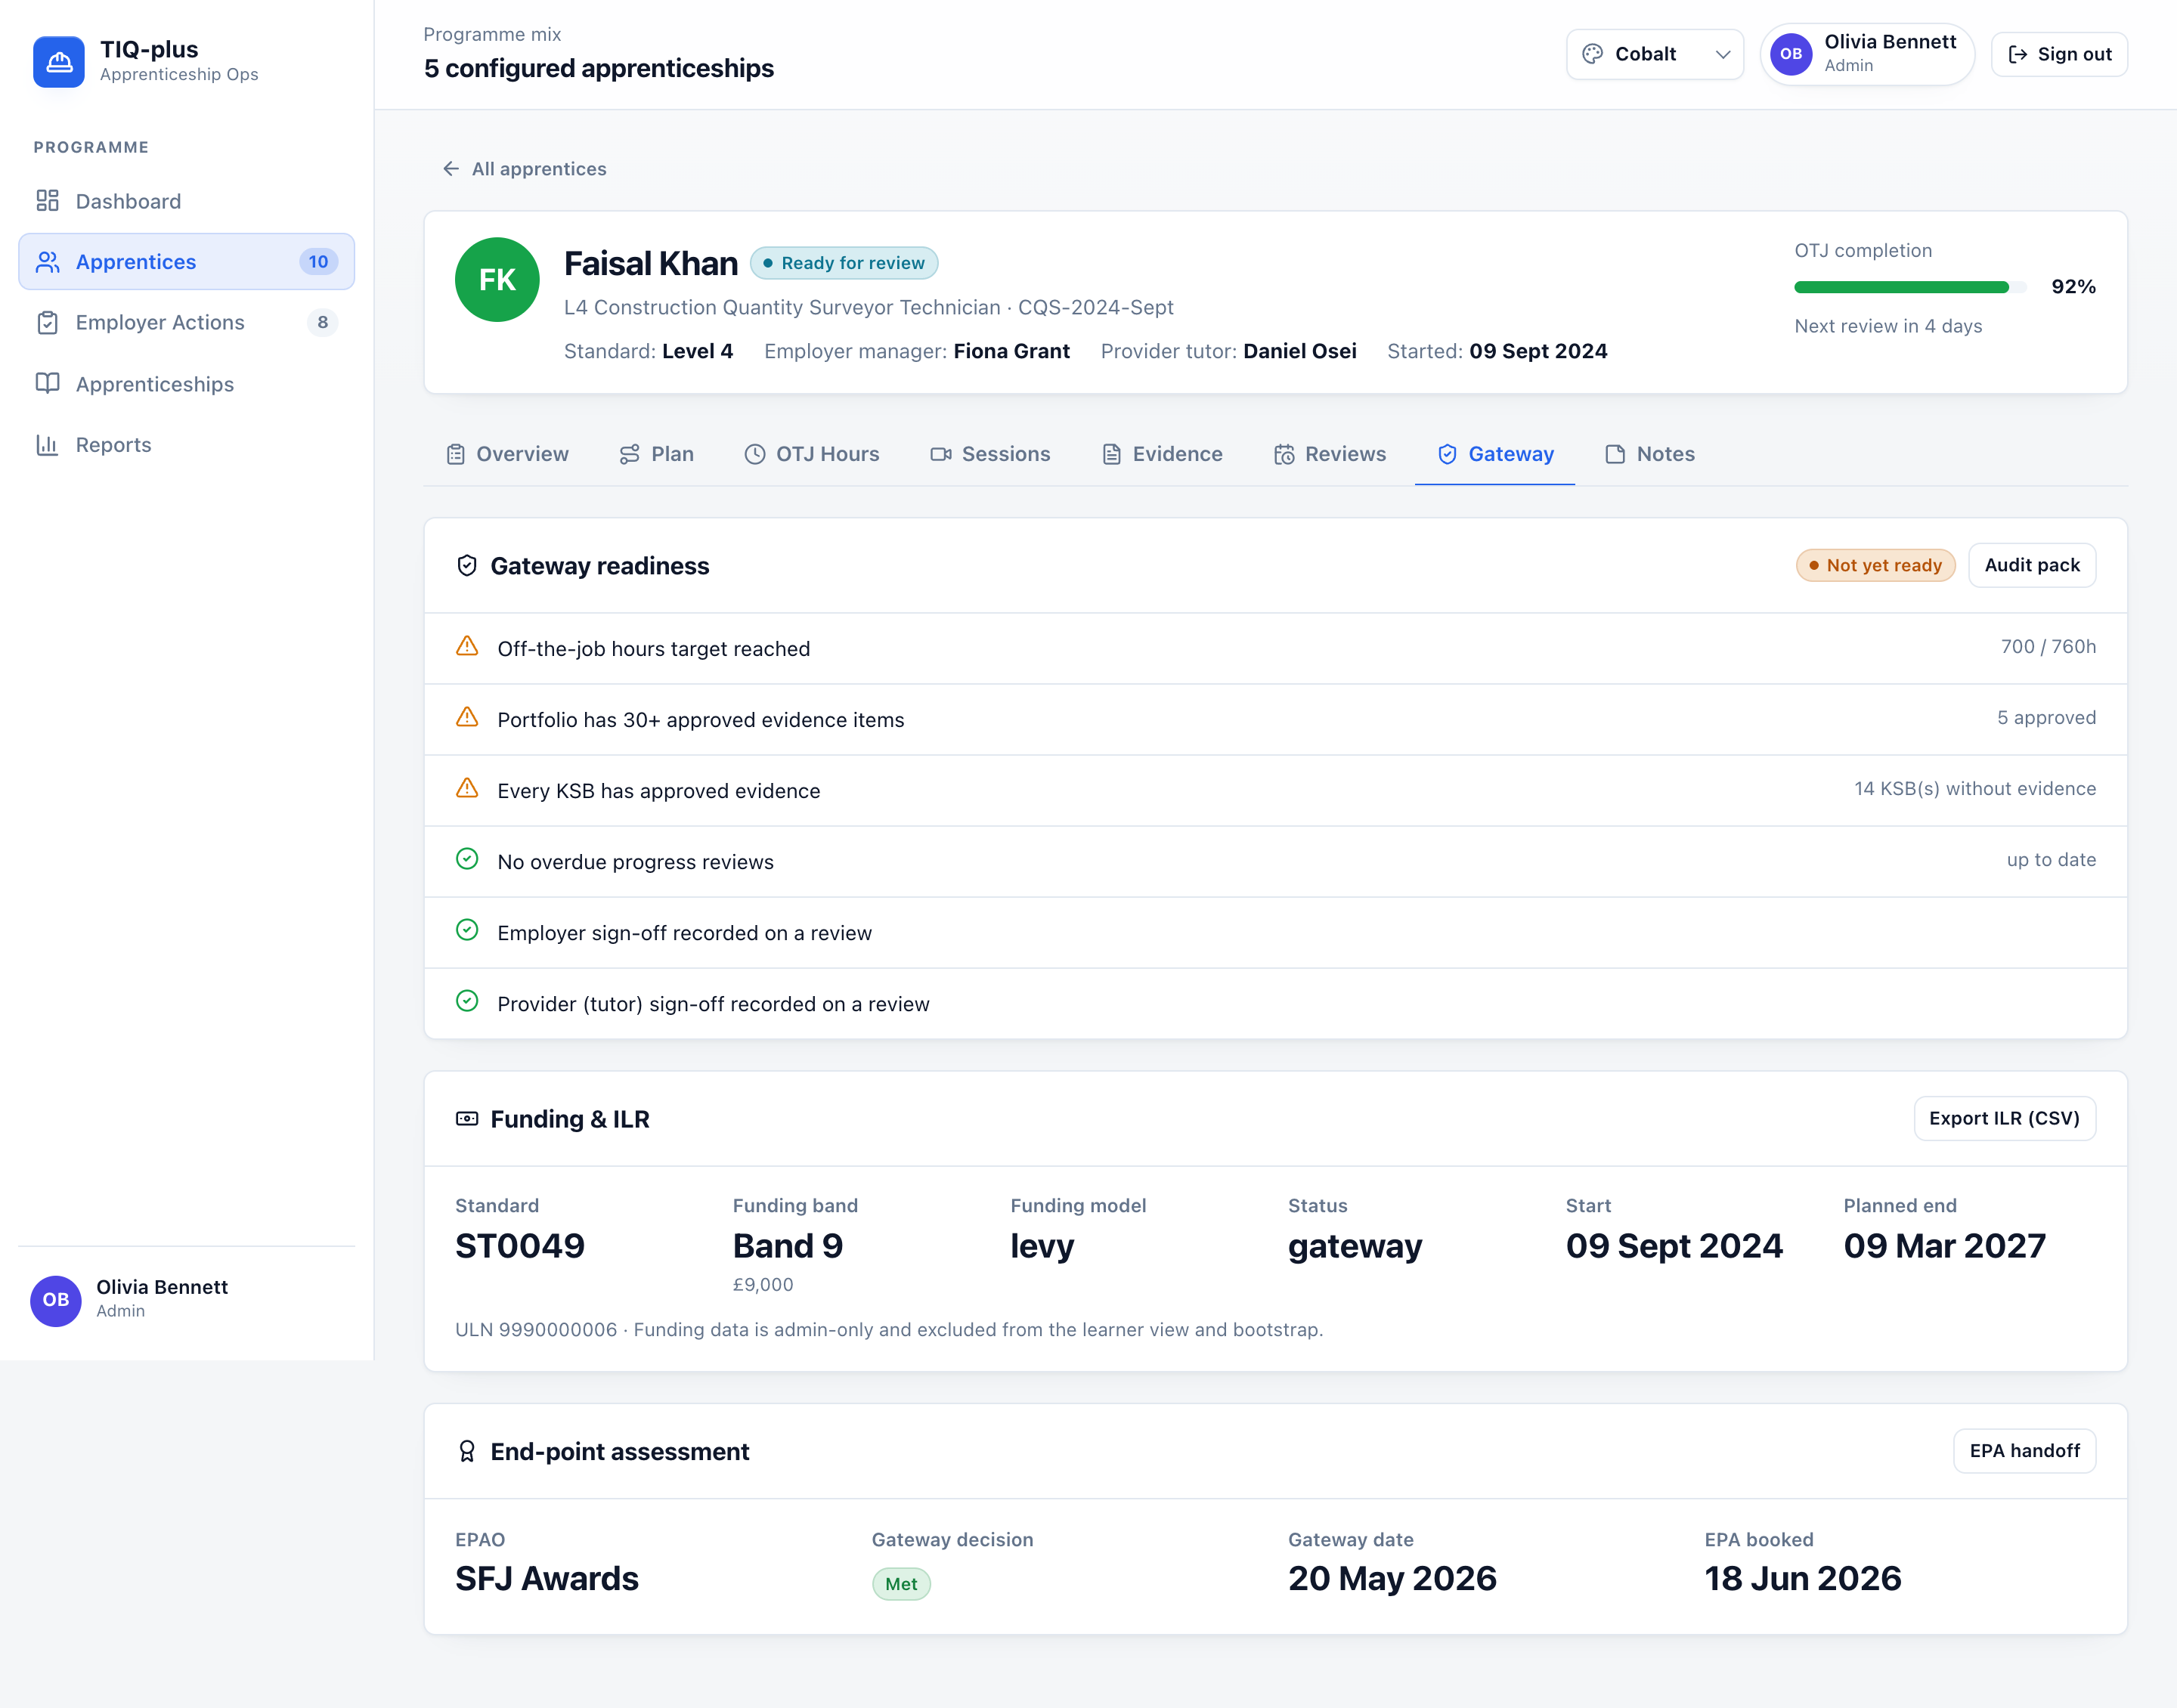Click the Apprentices people icon in sidebar
This screenshot has width=2177, height=1708.
point(47,262)
